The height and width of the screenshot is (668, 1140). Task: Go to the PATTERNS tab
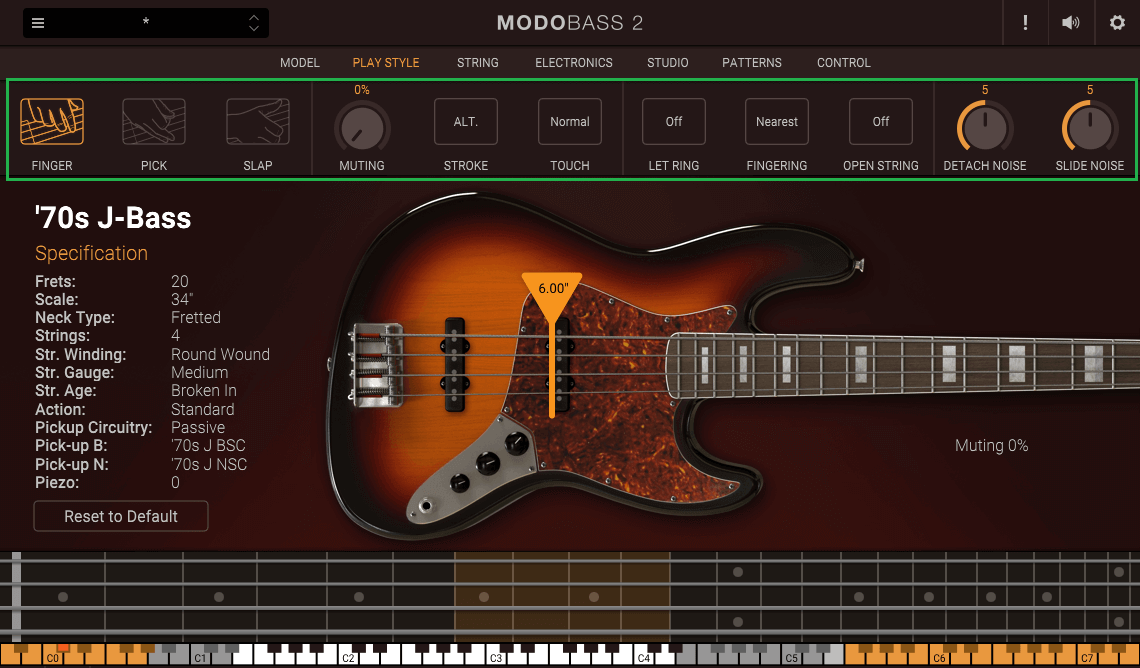[752, 63]
